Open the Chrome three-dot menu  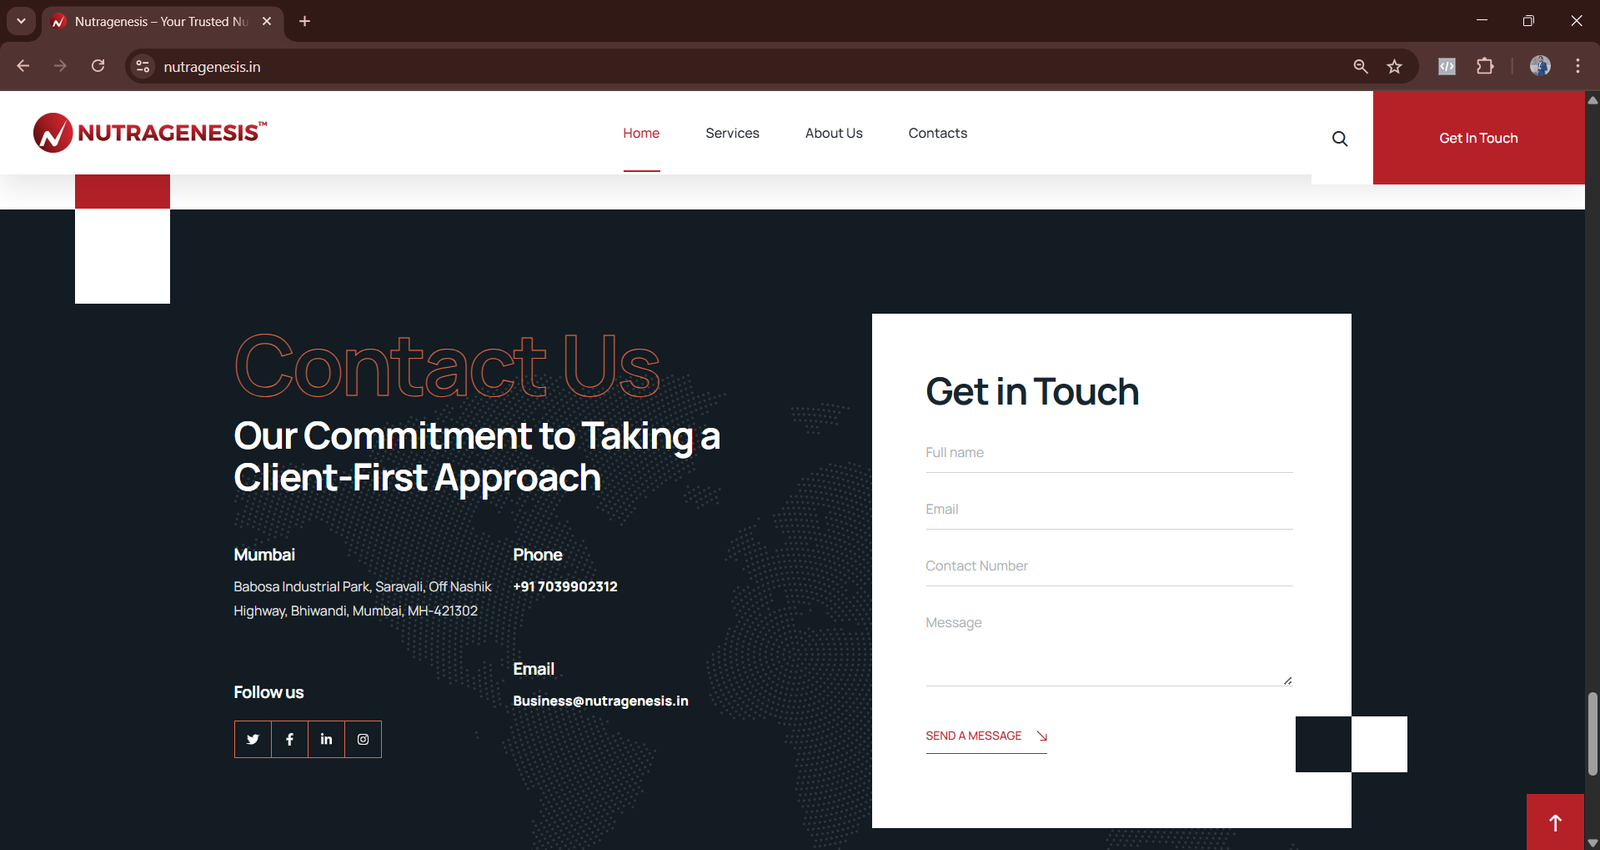pos(1578,67)
